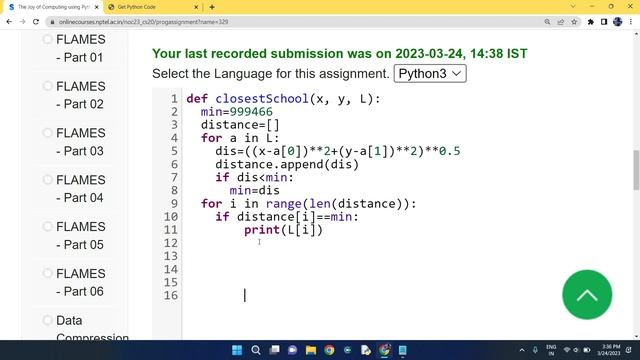640x360 pixels.
Task: Click on 'if dis<min:' code line
Action: (254, 177)
